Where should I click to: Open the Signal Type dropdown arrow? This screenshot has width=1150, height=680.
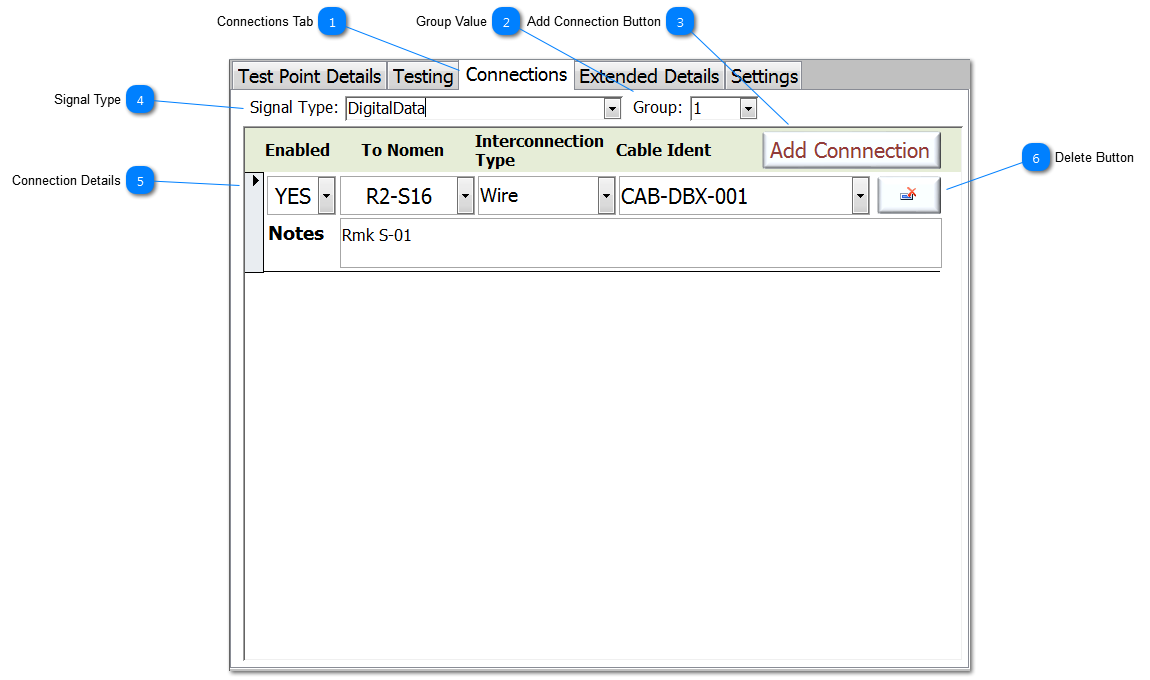[x=612, y=109]
